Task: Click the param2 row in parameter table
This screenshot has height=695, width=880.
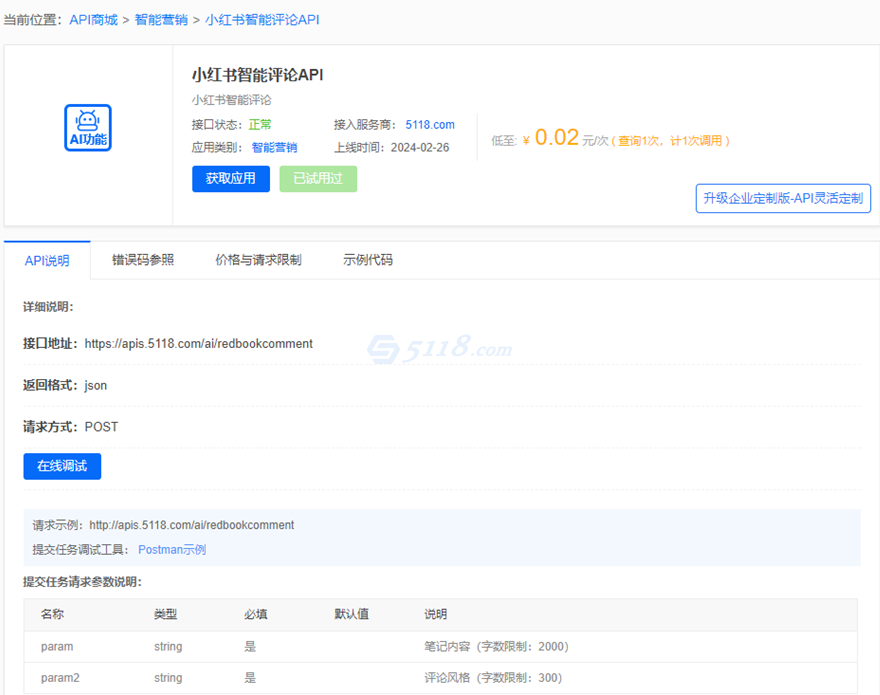Action: [440, 678]
